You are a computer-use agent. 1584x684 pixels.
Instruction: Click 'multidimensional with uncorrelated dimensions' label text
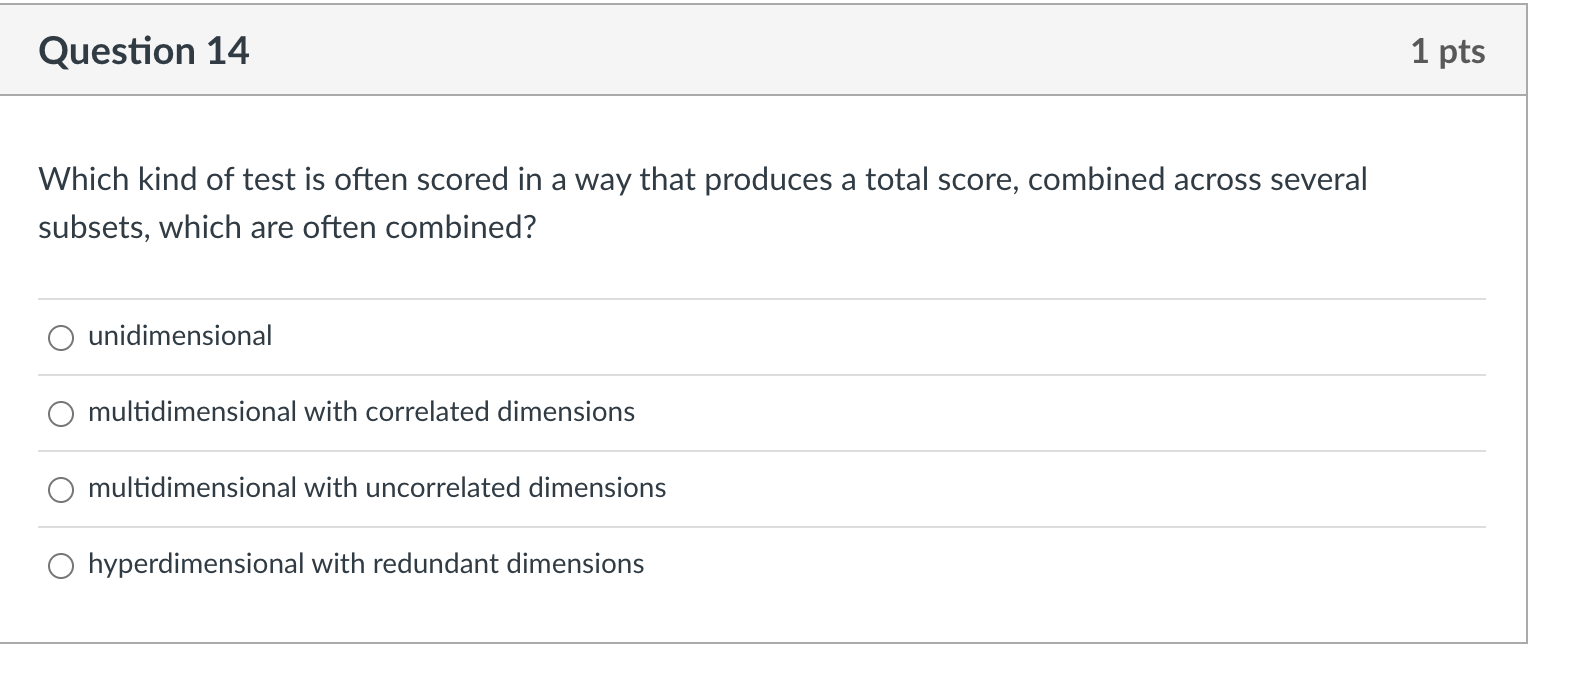[377, 488]
